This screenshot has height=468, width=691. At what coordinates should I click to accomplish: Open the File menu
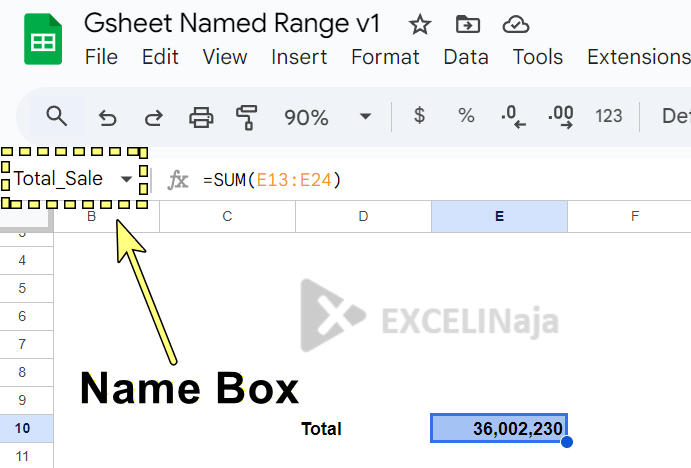pos(101,57)
